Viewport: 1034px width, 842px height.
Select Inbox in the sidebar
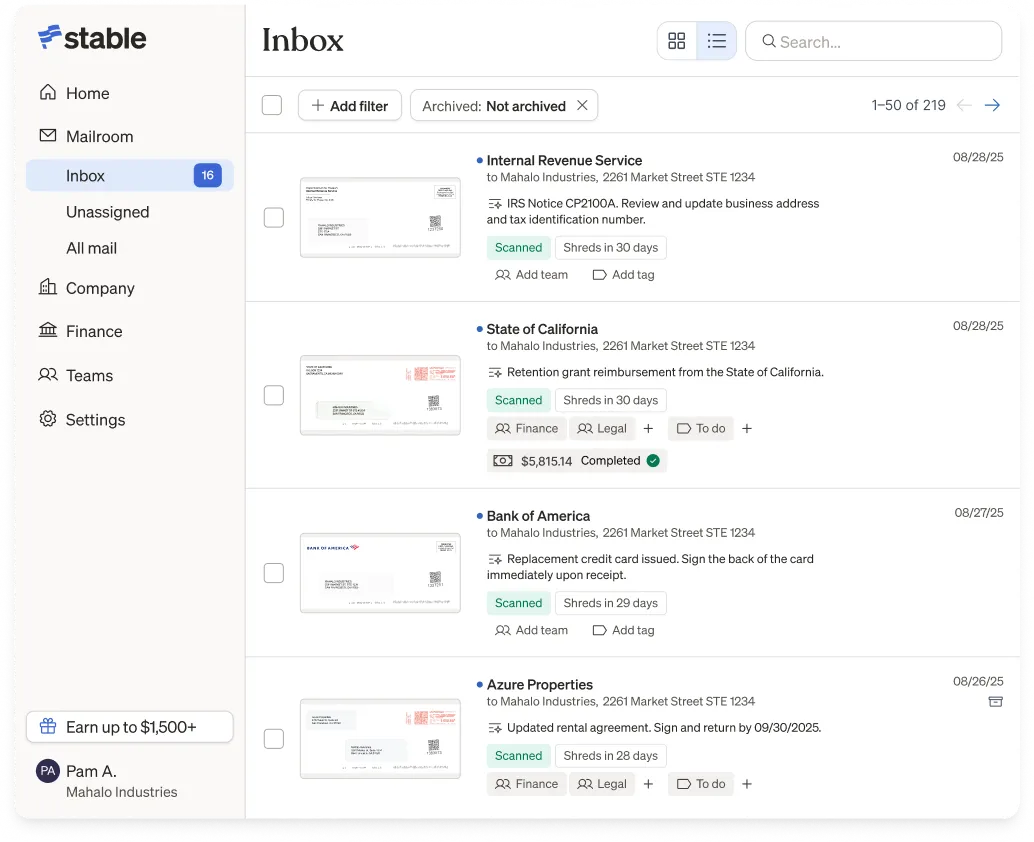[129, 175]
